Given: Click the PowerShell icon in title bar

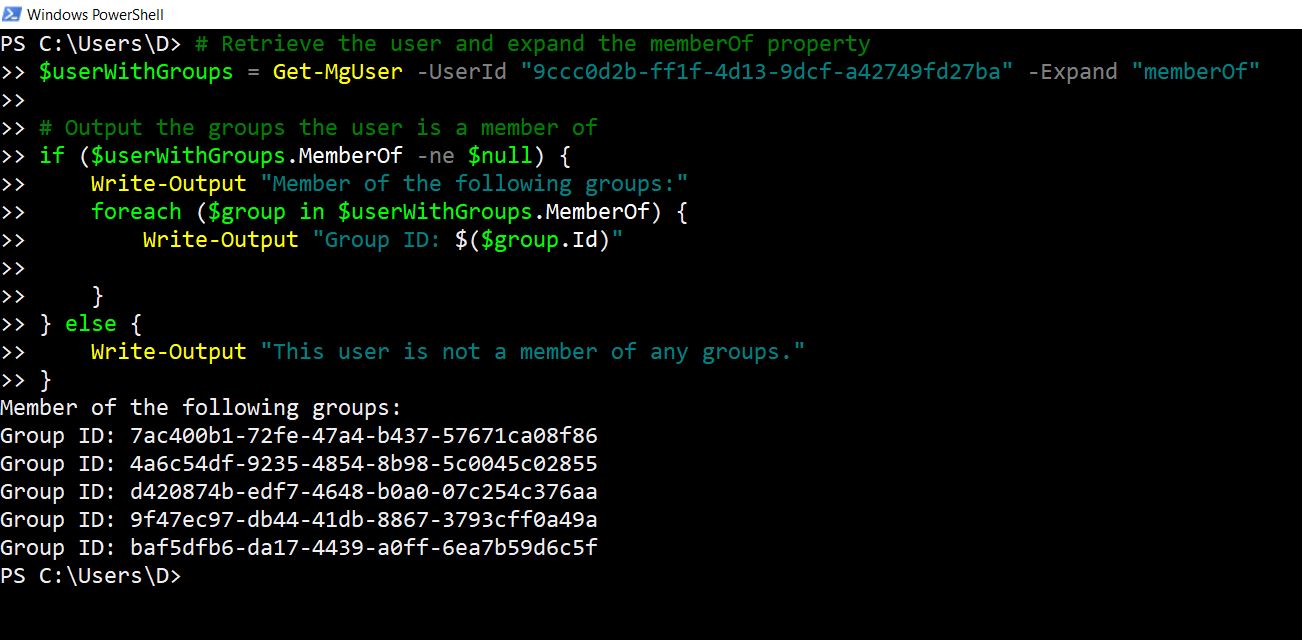Looking at the screenshot, I should (x=11, y=14).
